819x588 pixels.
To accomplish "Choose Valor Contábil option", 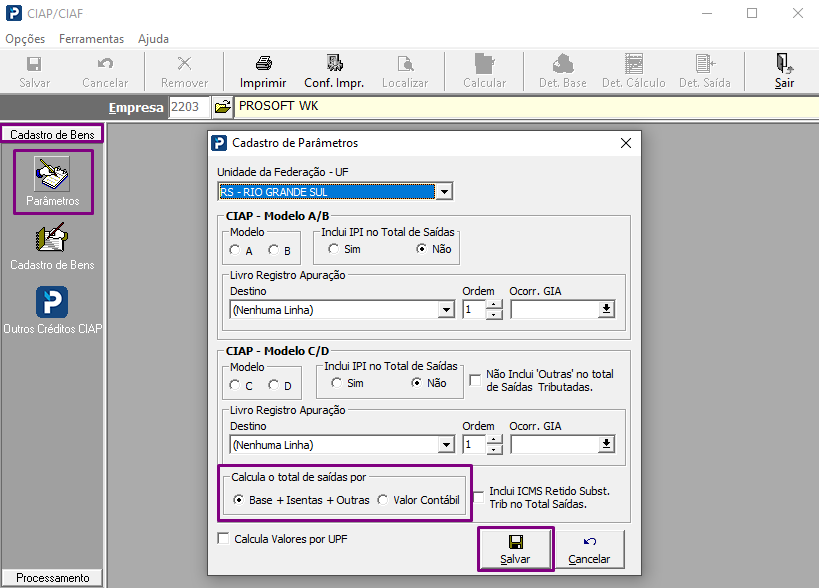I will point(382,500).
